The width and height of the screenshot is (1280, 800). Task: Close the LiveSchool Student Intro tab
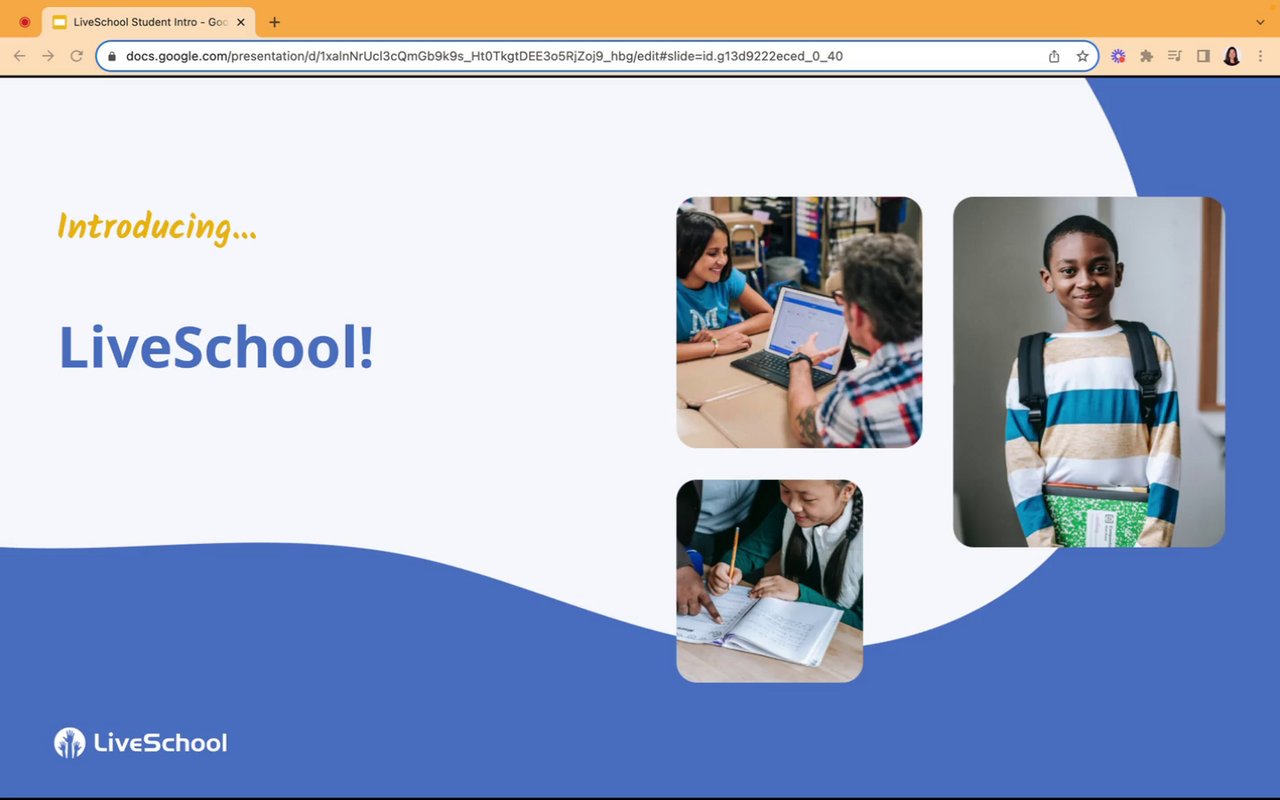pos(241,22)
